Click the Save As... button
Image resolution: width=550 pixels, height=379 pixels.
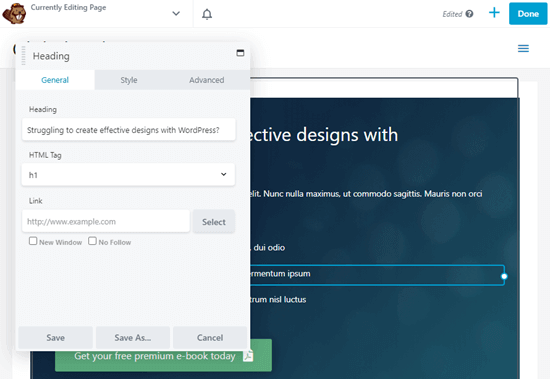click(133, 338)
